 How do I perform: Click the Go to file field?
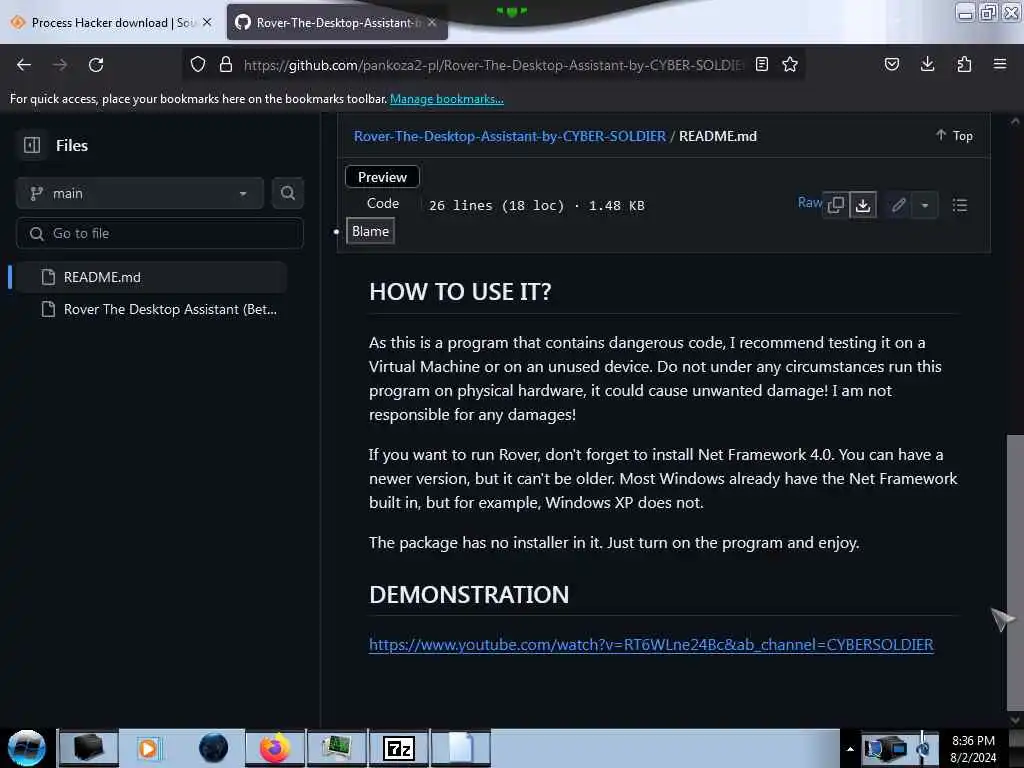tap(160, 233)
